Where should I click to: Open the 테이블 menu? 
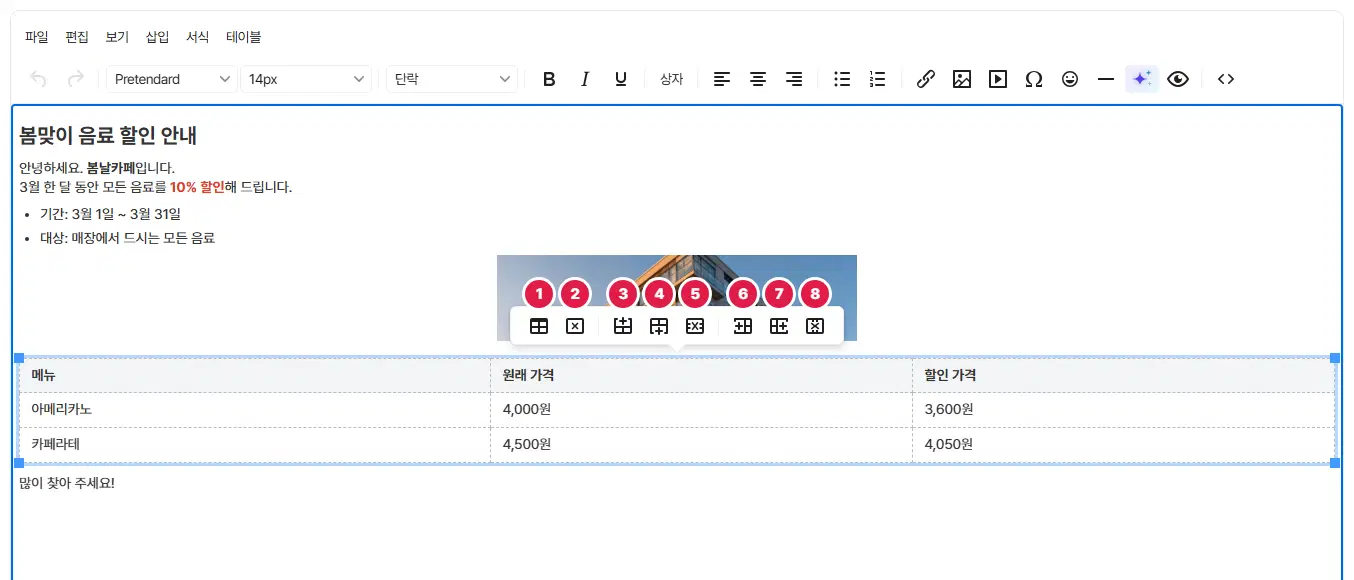[x=244, y=37]
